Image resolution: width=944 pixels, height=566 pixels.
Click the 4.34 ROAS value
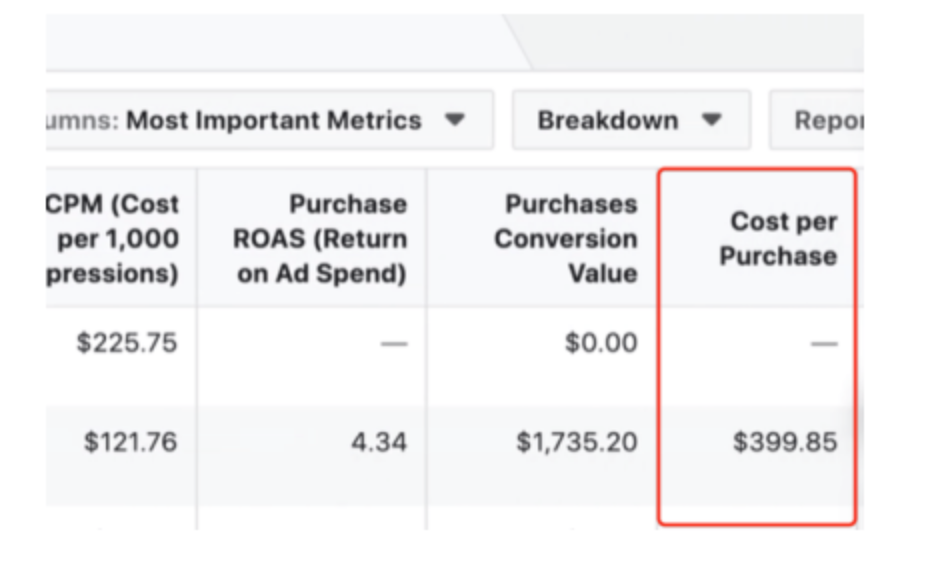379,441
